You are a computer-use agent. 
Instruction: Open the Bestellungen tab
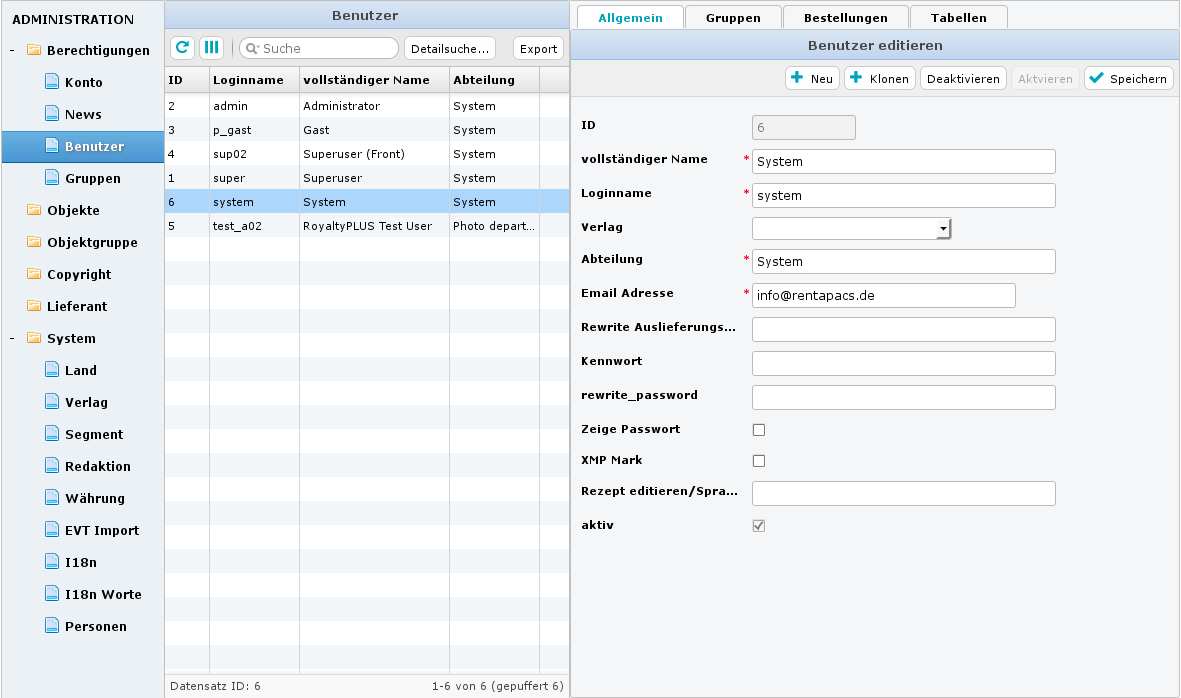pos(845,18)
